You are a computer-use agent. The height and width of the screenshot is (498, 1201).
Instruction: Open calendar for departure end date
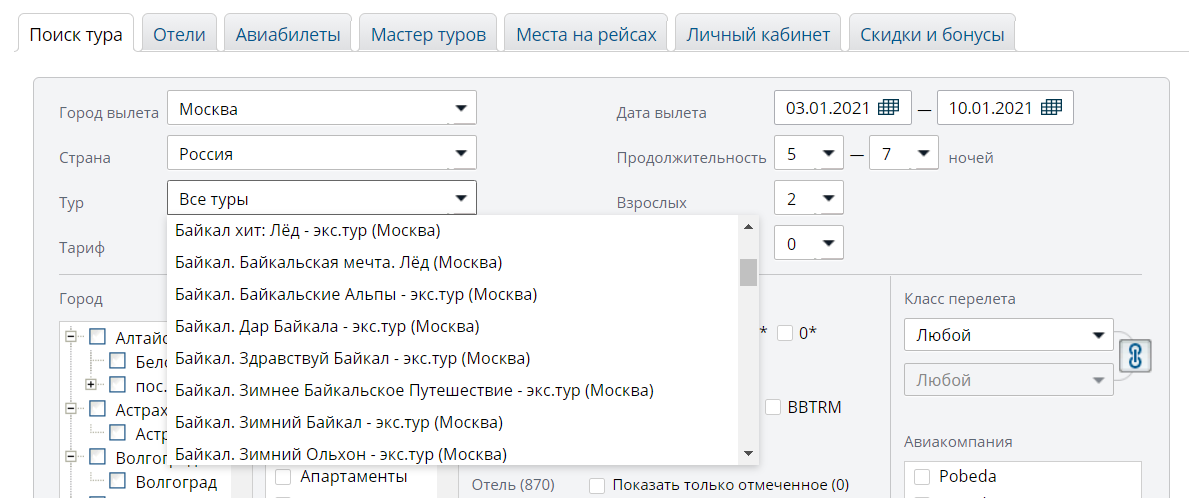pyautogui.click(x=1050, y=108)
